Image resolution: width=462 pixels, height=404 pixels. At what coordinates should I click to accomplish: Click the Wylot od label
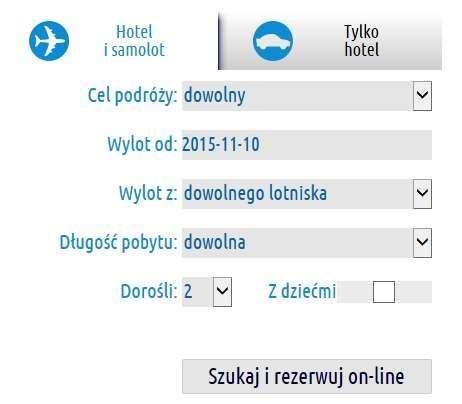coord(142,144)
